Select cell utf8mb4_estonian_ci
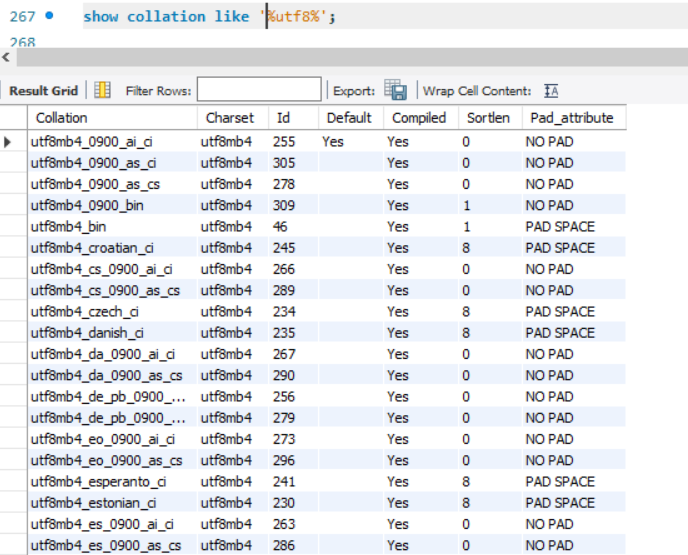Viewport: 688px width, 555px height. pos(112,503)
